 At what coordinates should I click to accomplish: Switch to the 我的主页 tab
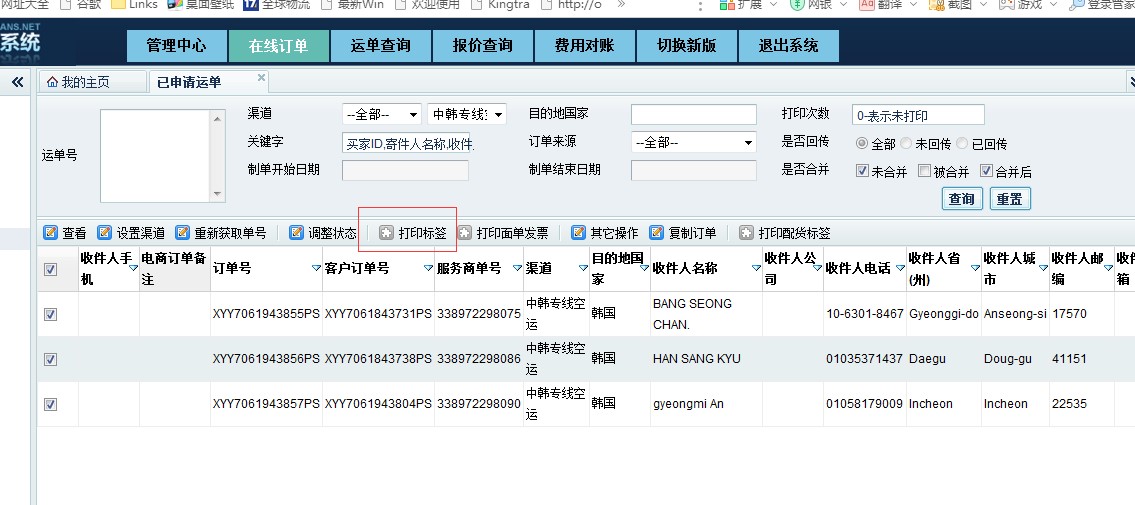pyautogui.click(x=78, y=82)
